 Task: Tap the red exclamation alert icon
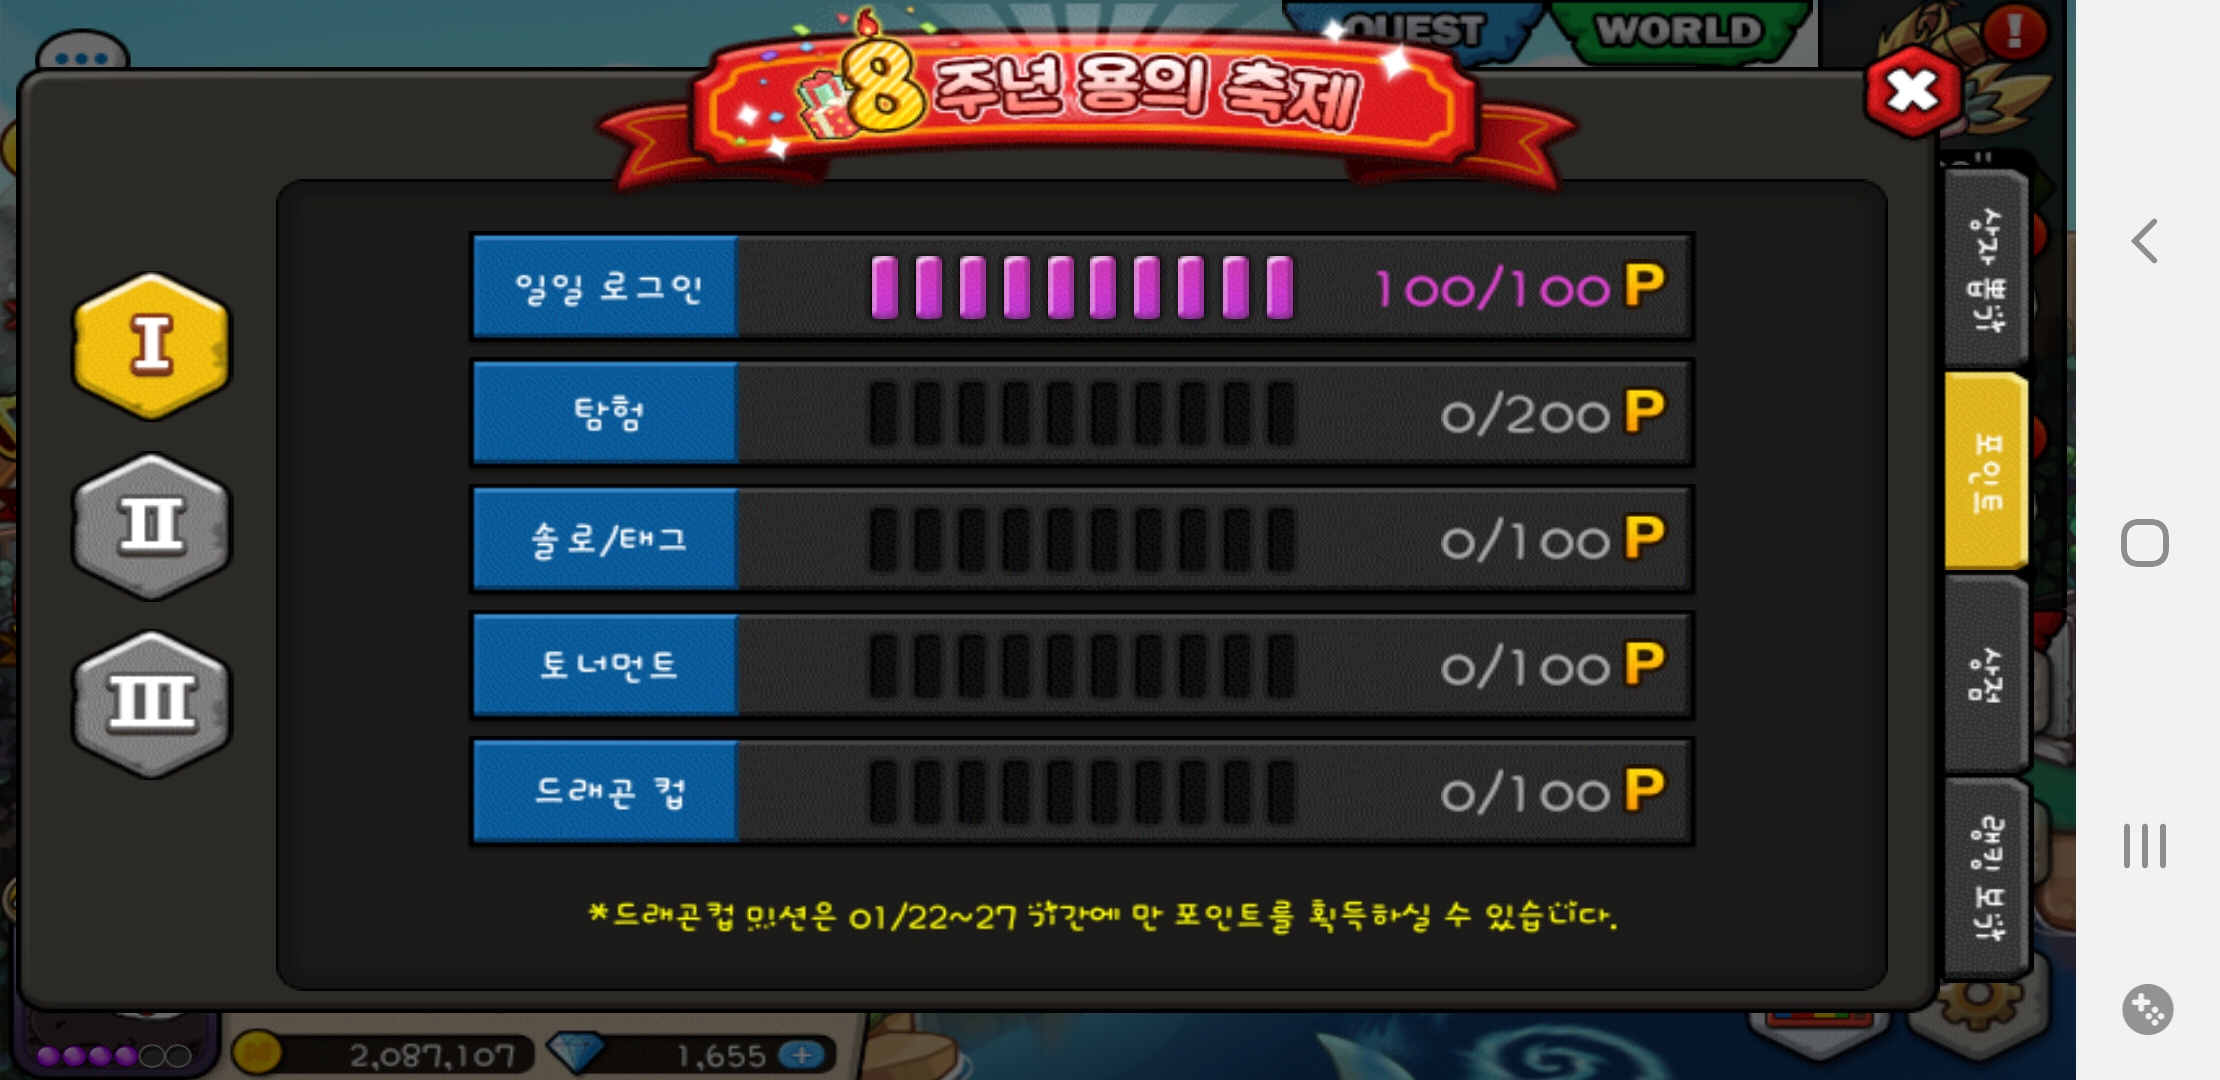pos(2014,30)
